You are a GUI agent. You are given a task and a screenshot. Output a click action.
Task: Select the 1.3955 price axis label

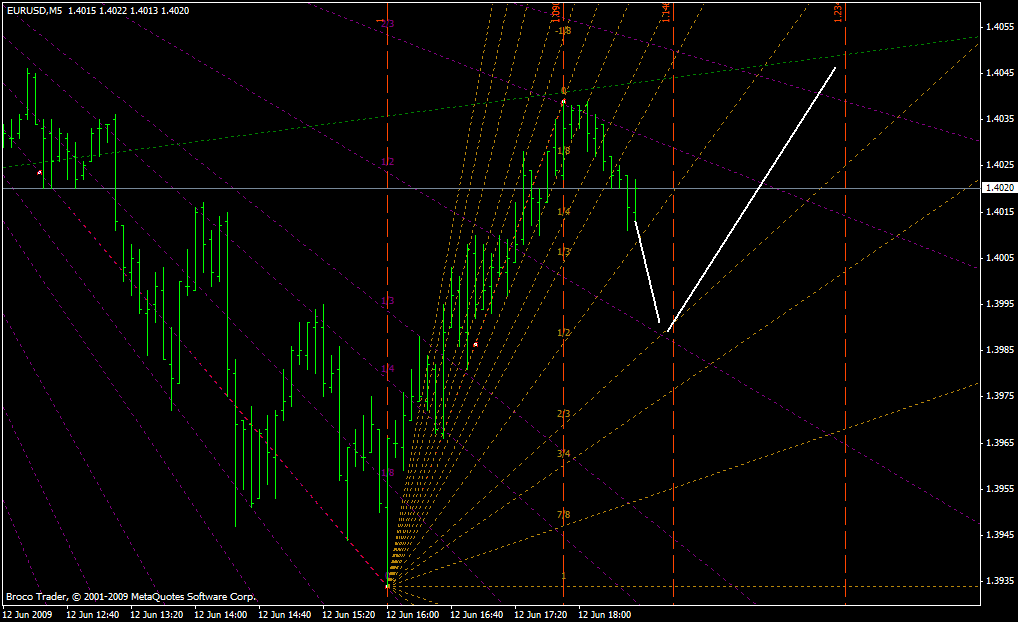999,489
